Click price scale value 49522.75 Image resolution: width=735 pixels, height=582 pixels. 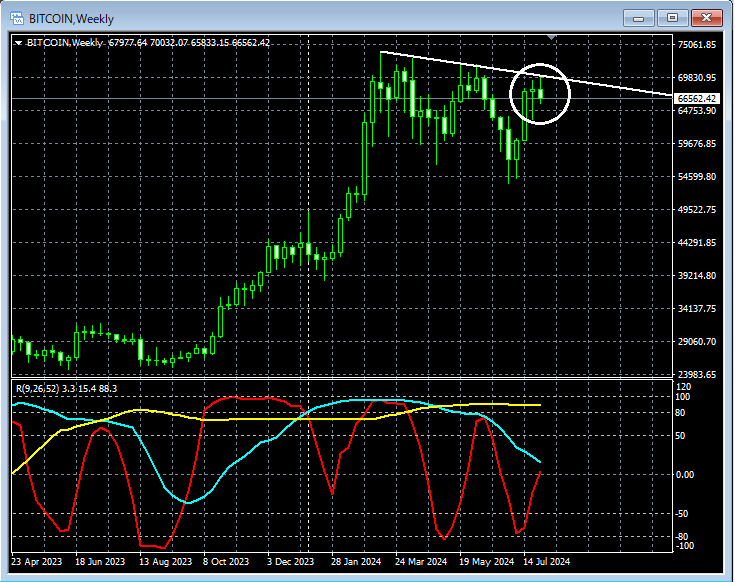point(697,209)
